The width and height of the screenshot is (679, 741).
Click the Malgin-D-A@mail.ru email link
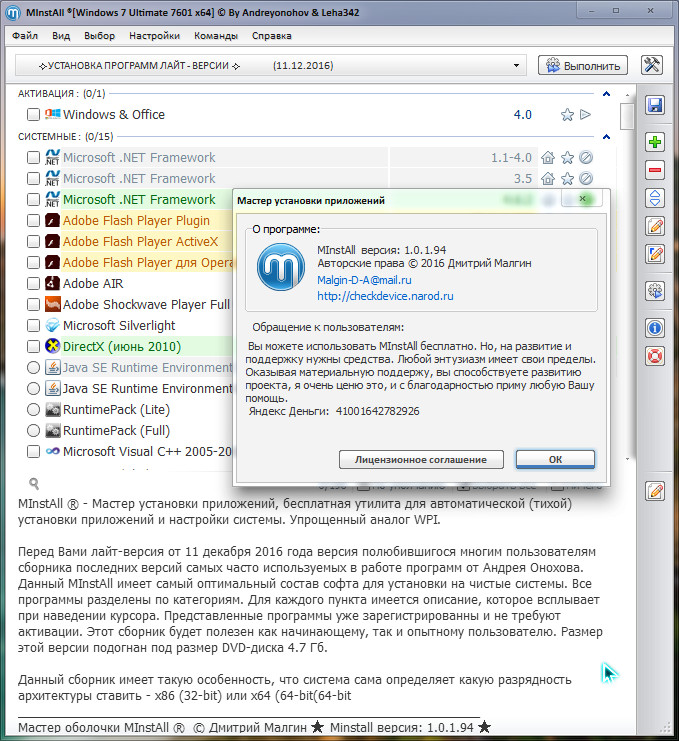coord(364,280)
